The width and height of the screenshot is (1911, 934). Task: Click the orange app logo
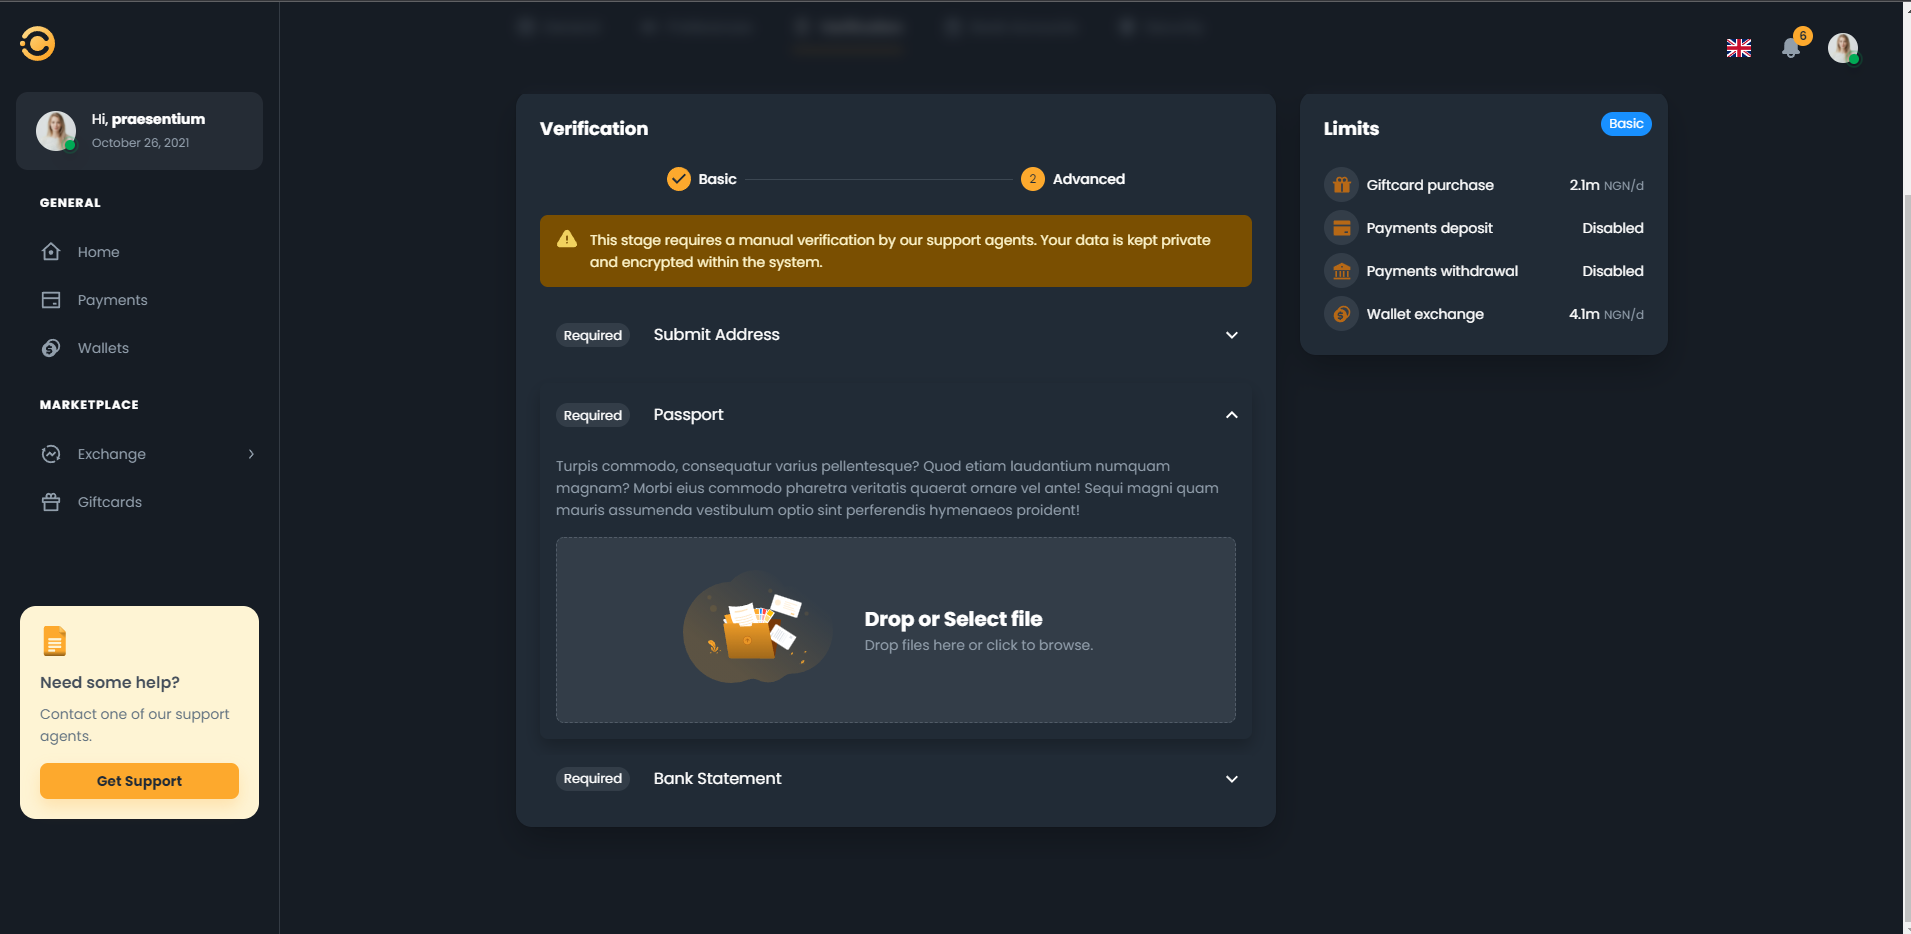click(38, 43)
